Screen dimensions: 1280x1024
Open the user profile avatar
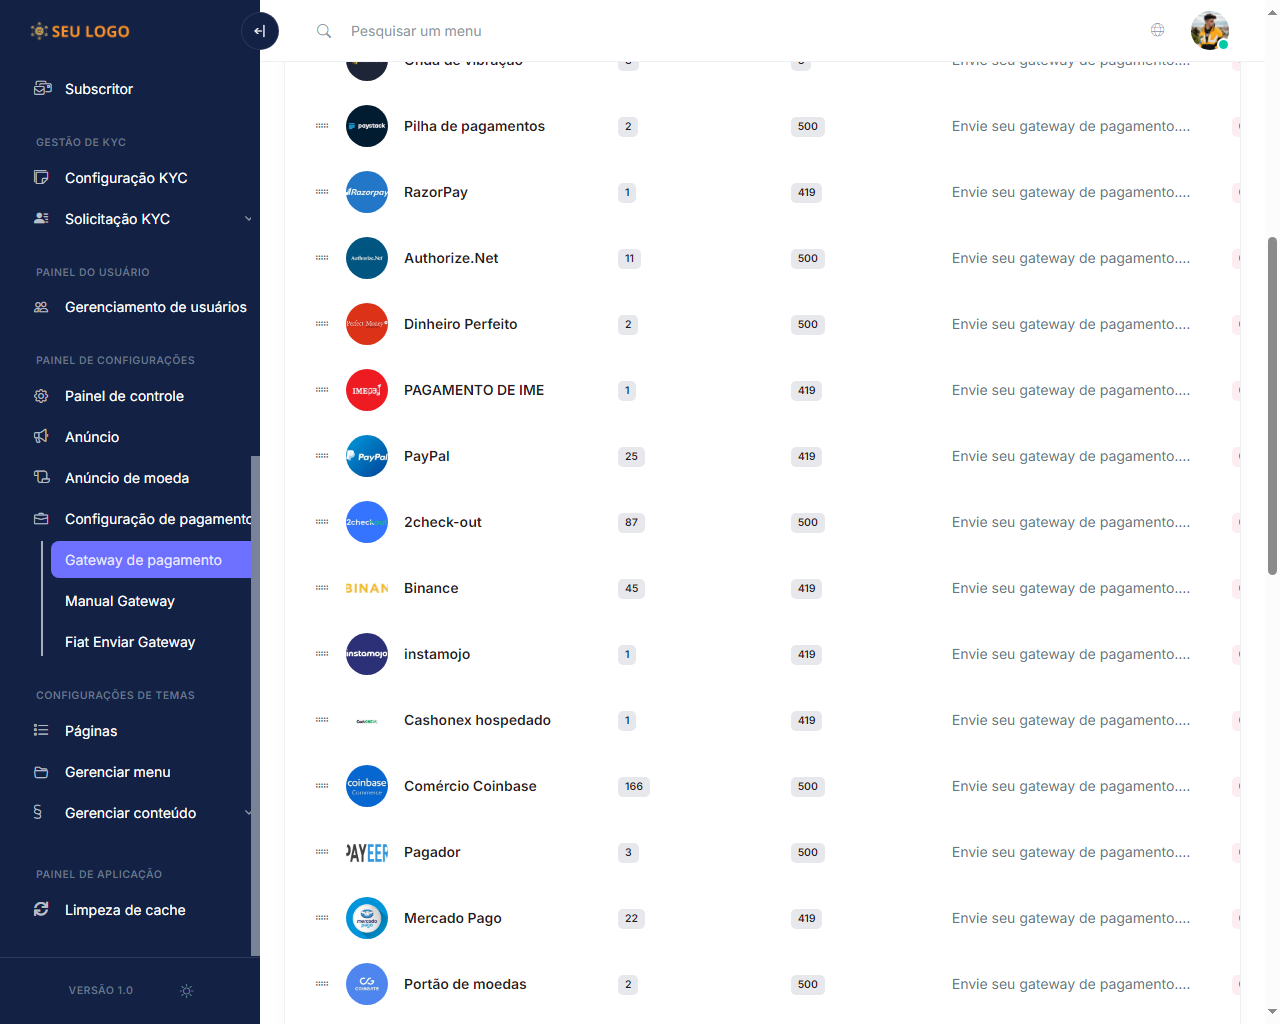pyautogui.click(x=1209, y=31)
